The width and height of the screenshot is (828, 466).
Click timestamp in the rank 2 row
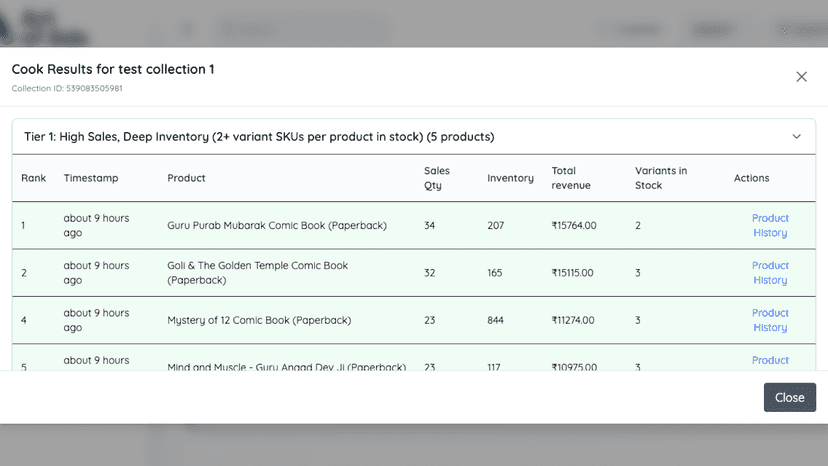point(96,273)
